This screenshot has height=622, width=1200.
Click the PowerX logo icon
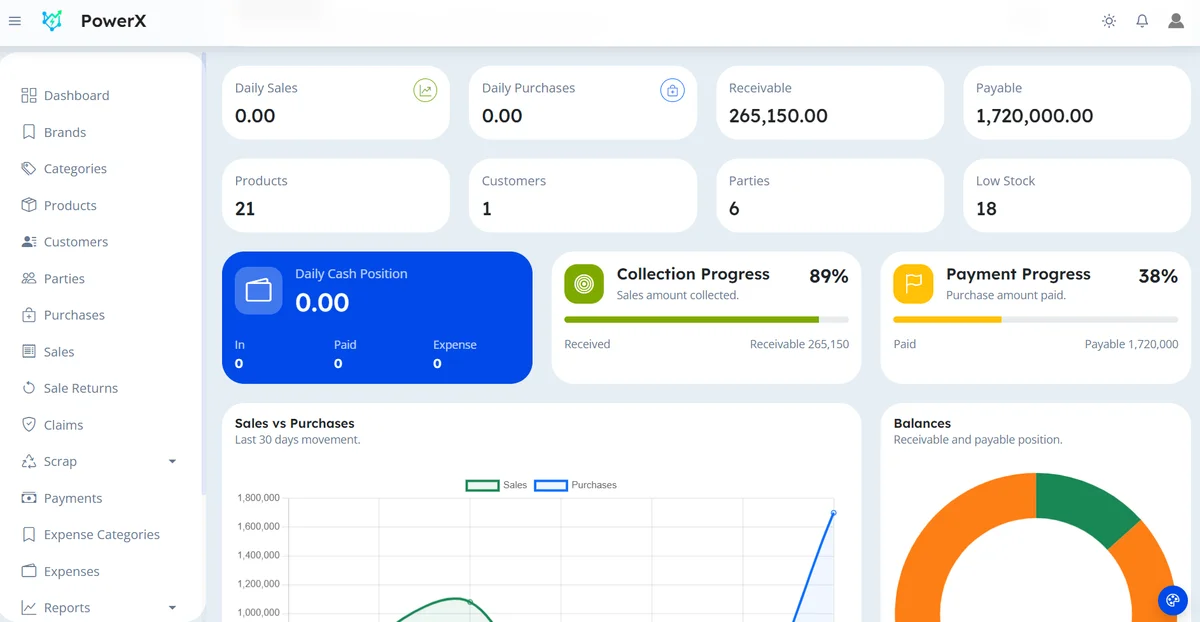click(x=52, y=21)
